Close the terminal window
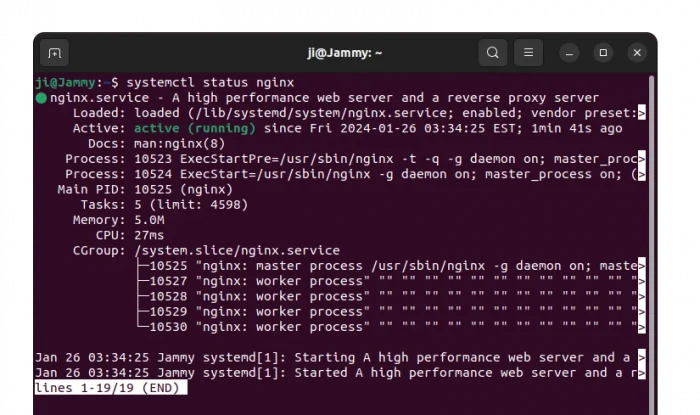700x415 pixels. [637, 53]
